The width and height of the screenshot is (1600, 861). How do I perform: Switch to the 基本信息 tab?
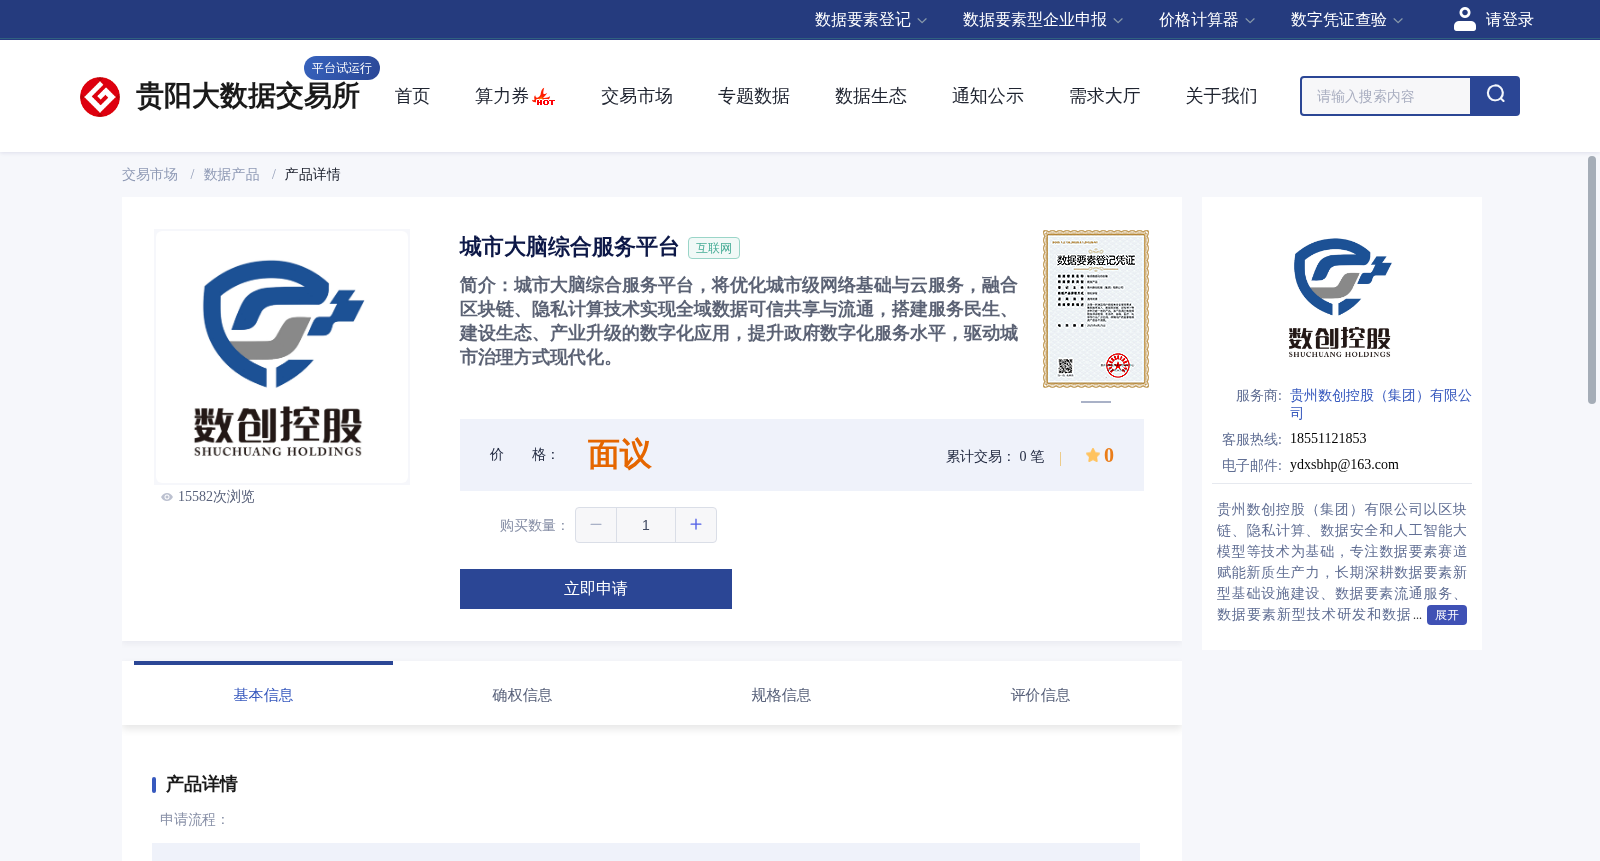coord(263,694)
